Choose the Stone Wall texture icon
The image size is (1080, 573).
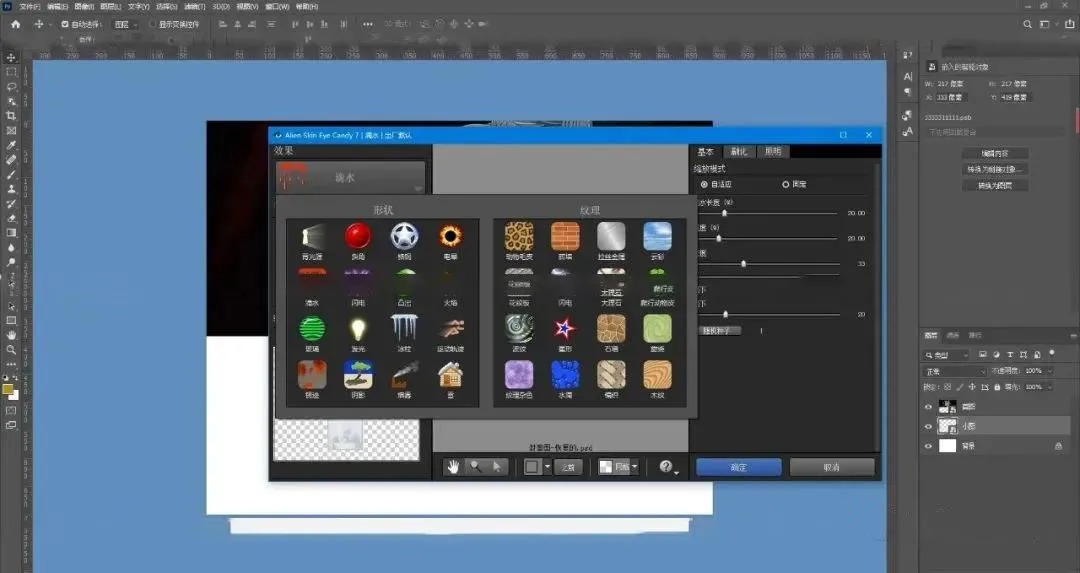point(611,329)
